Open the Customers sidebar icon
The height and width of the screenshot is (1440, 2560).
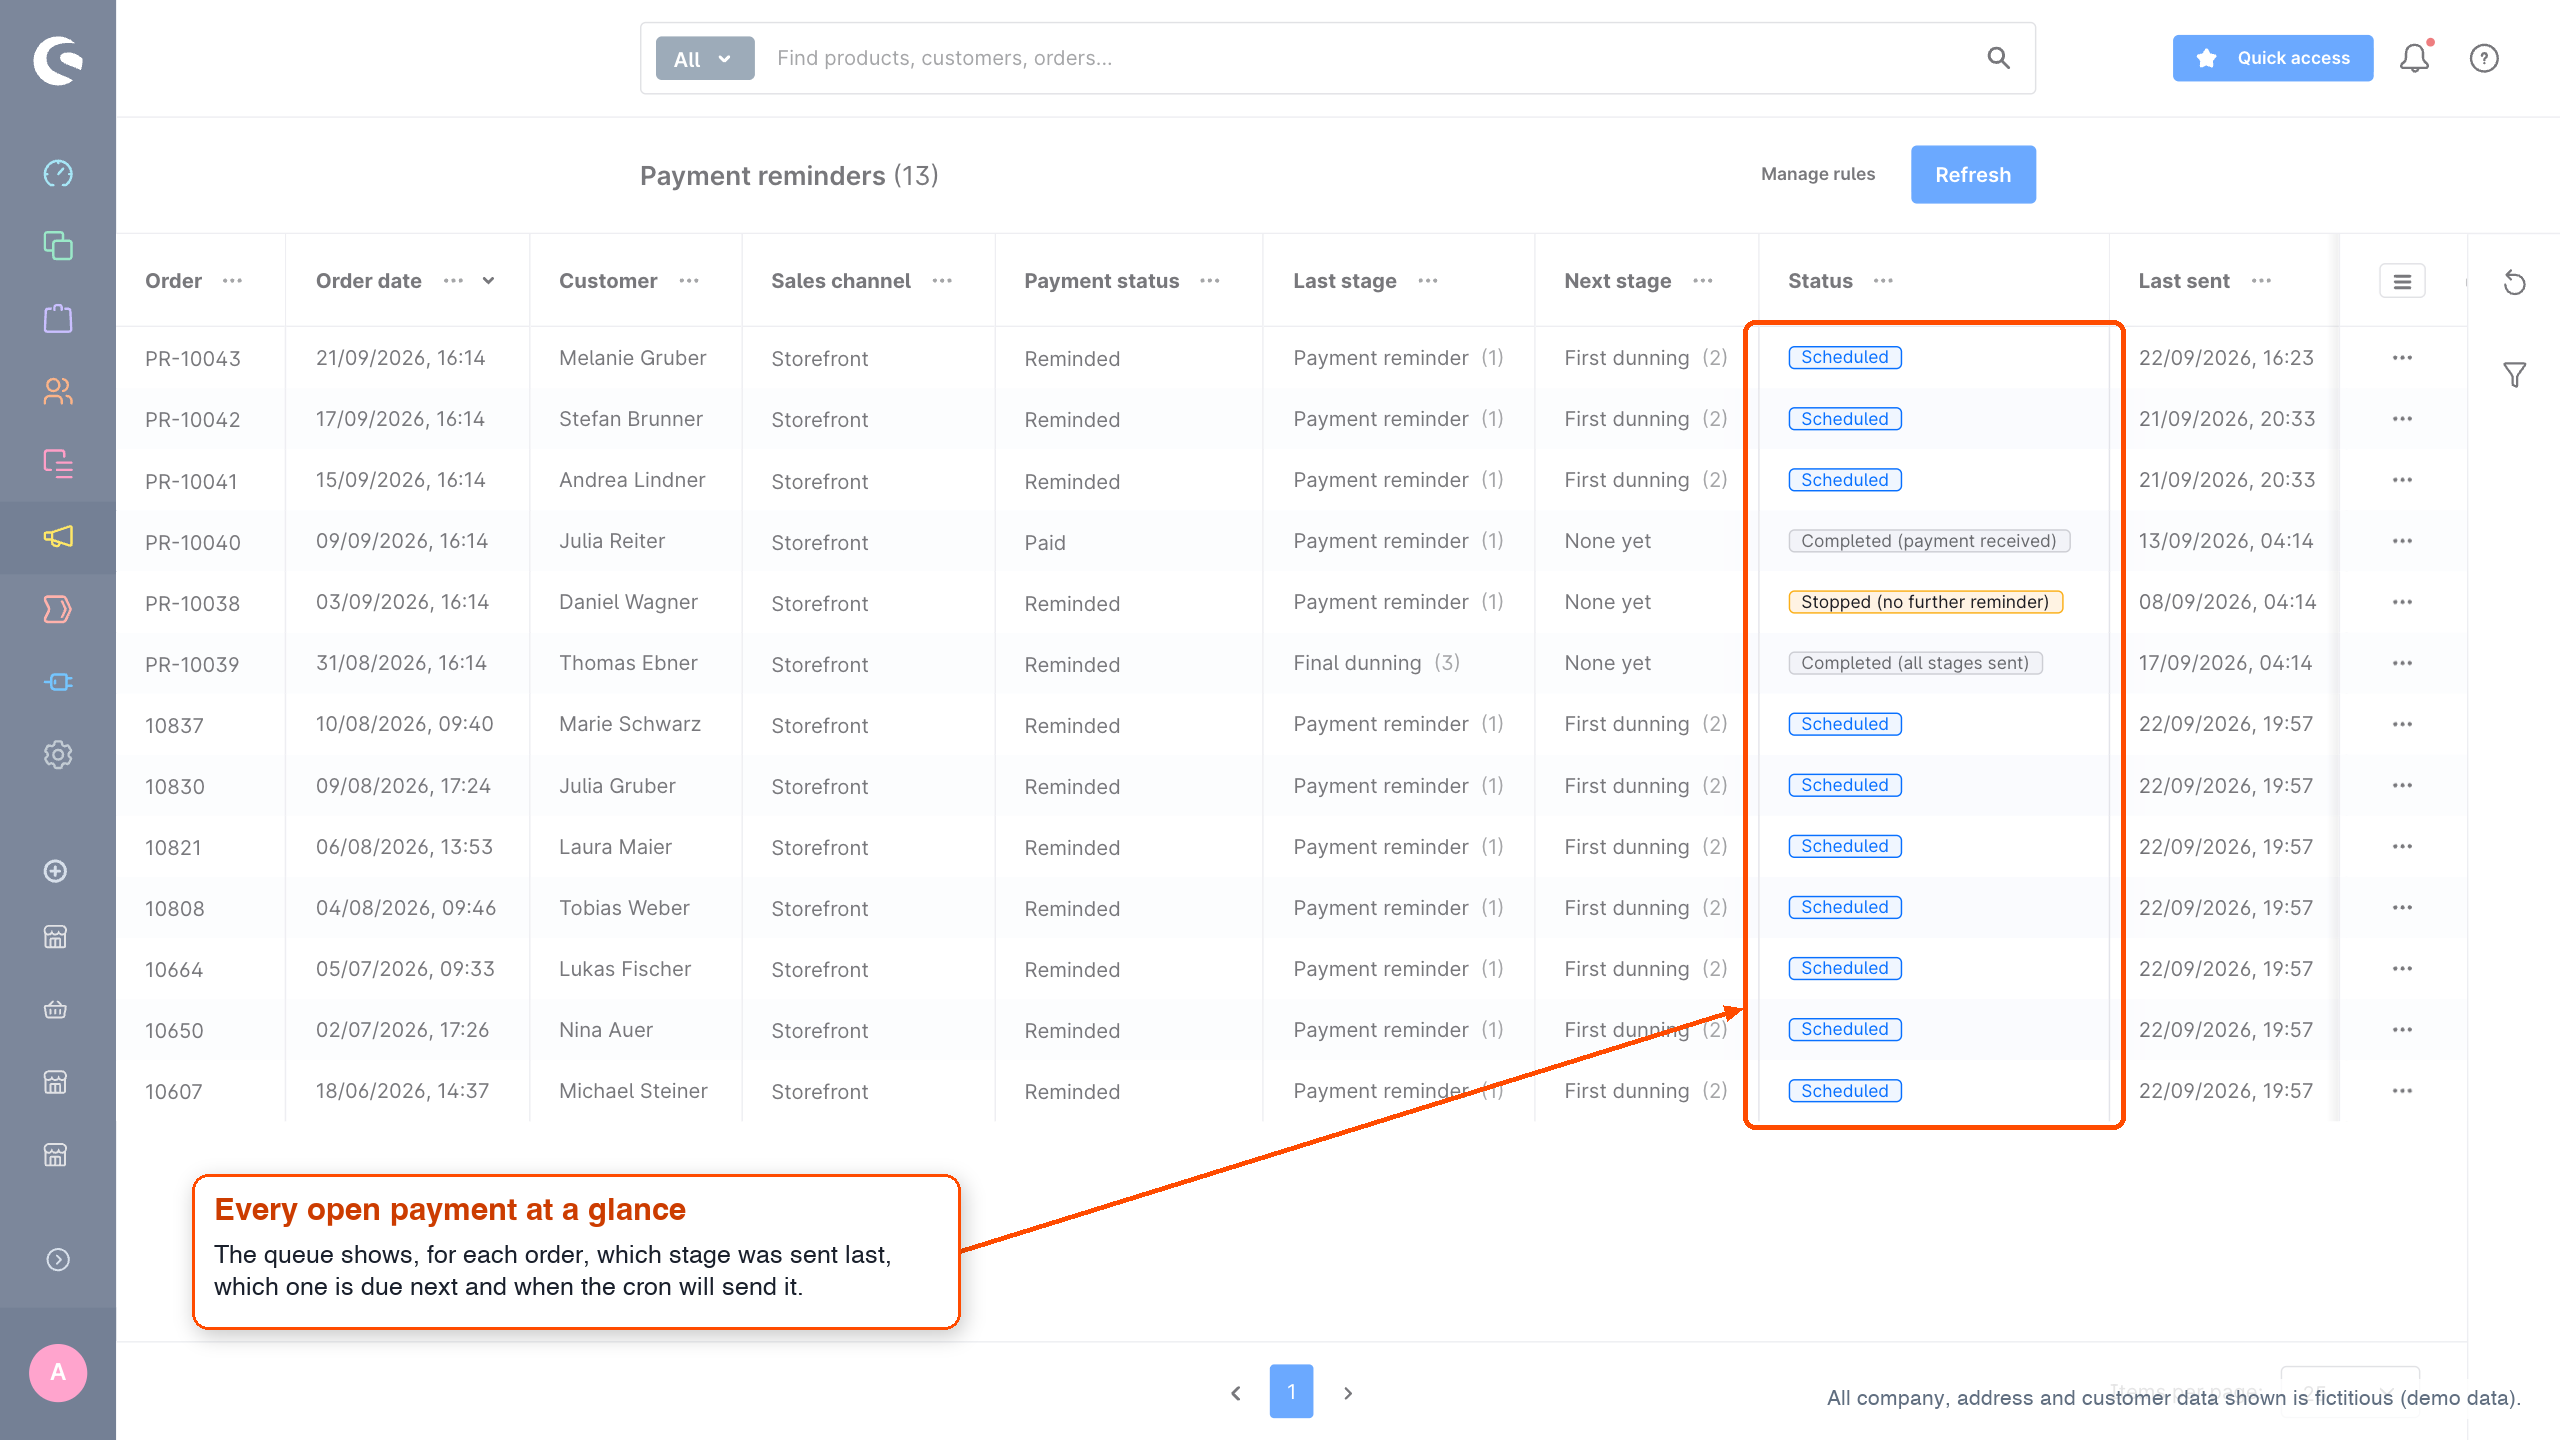[58, 391]
